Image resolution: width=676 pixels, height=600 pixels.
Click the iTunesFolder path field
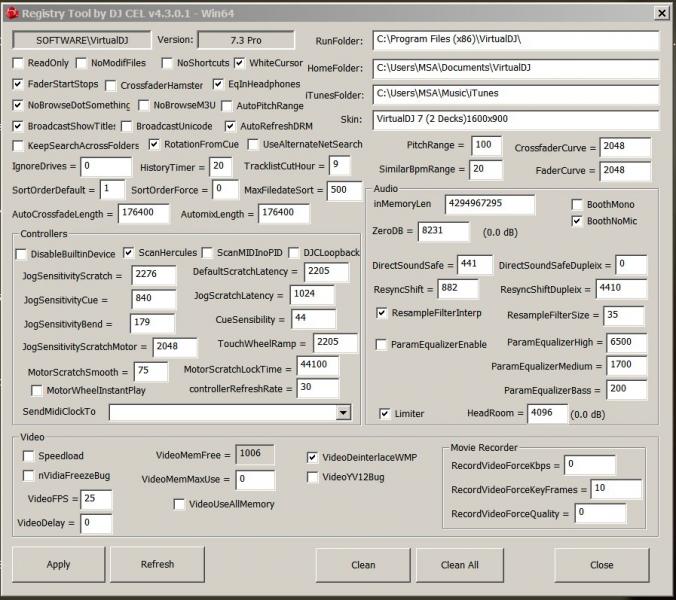point(516,94)
